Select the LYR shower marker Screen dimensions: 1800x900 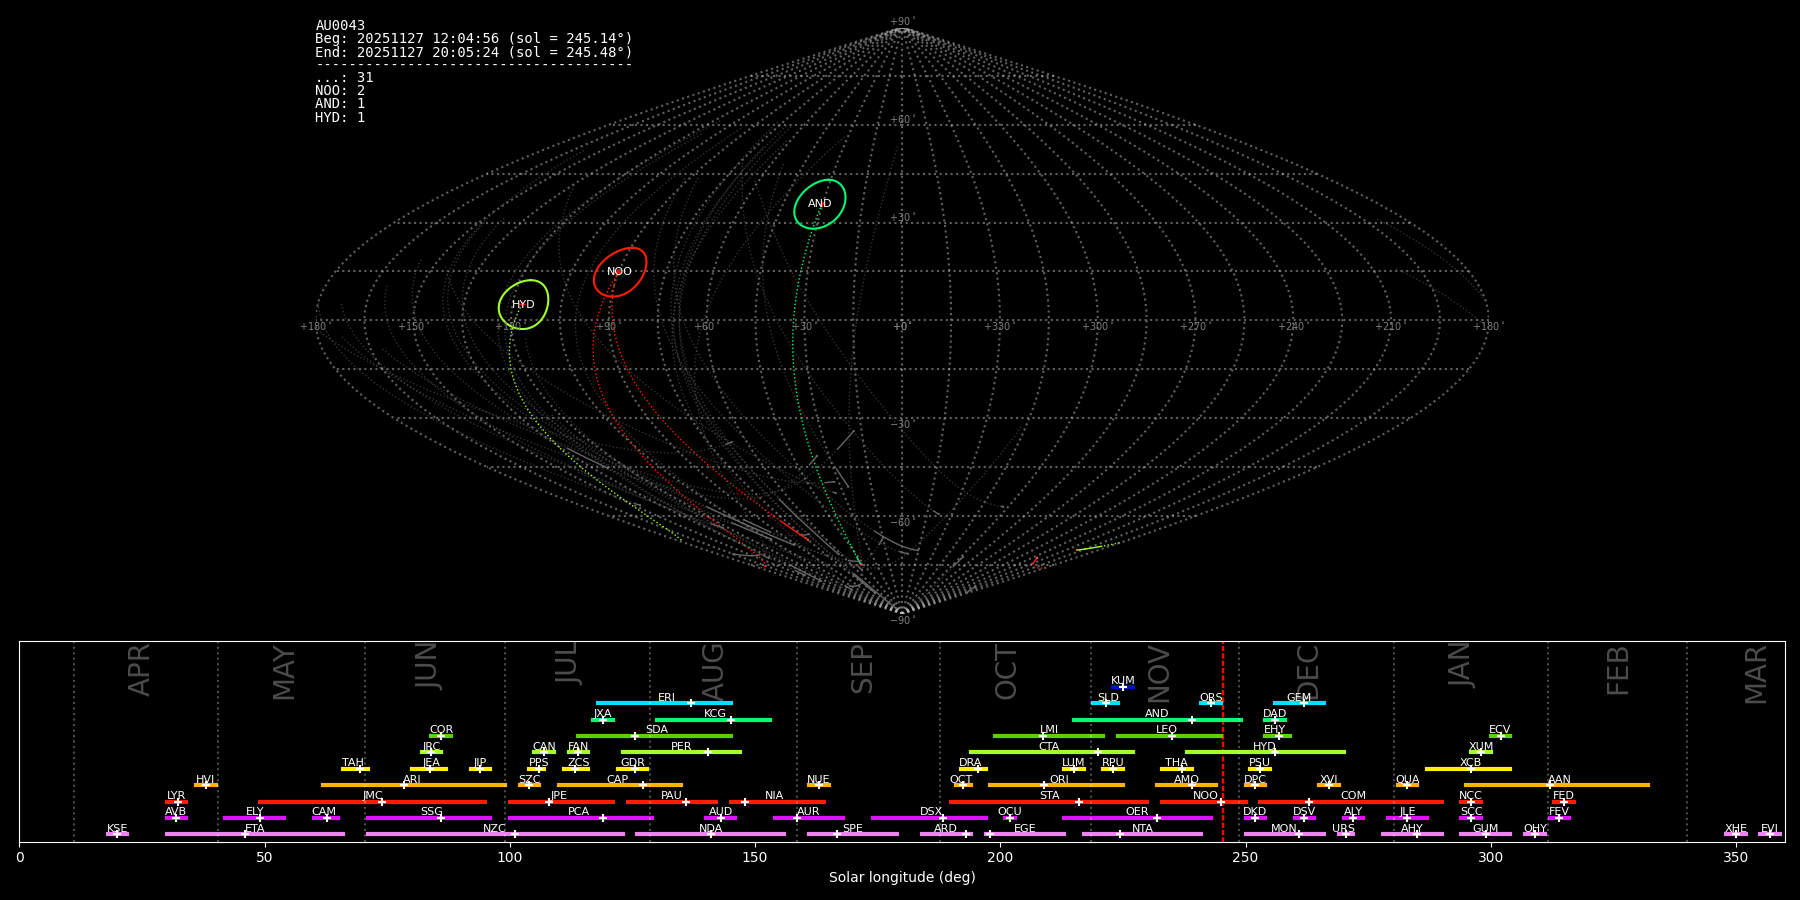177,802
